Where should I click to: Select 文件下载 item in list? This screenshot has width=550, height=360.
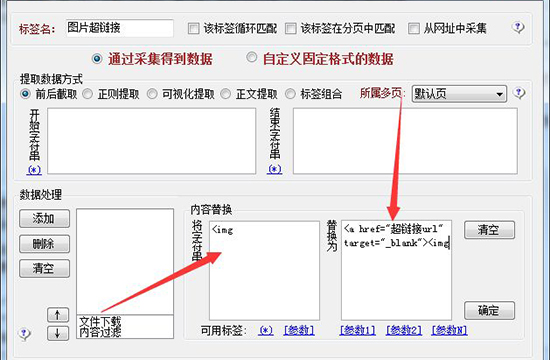[x=100, y=321]
